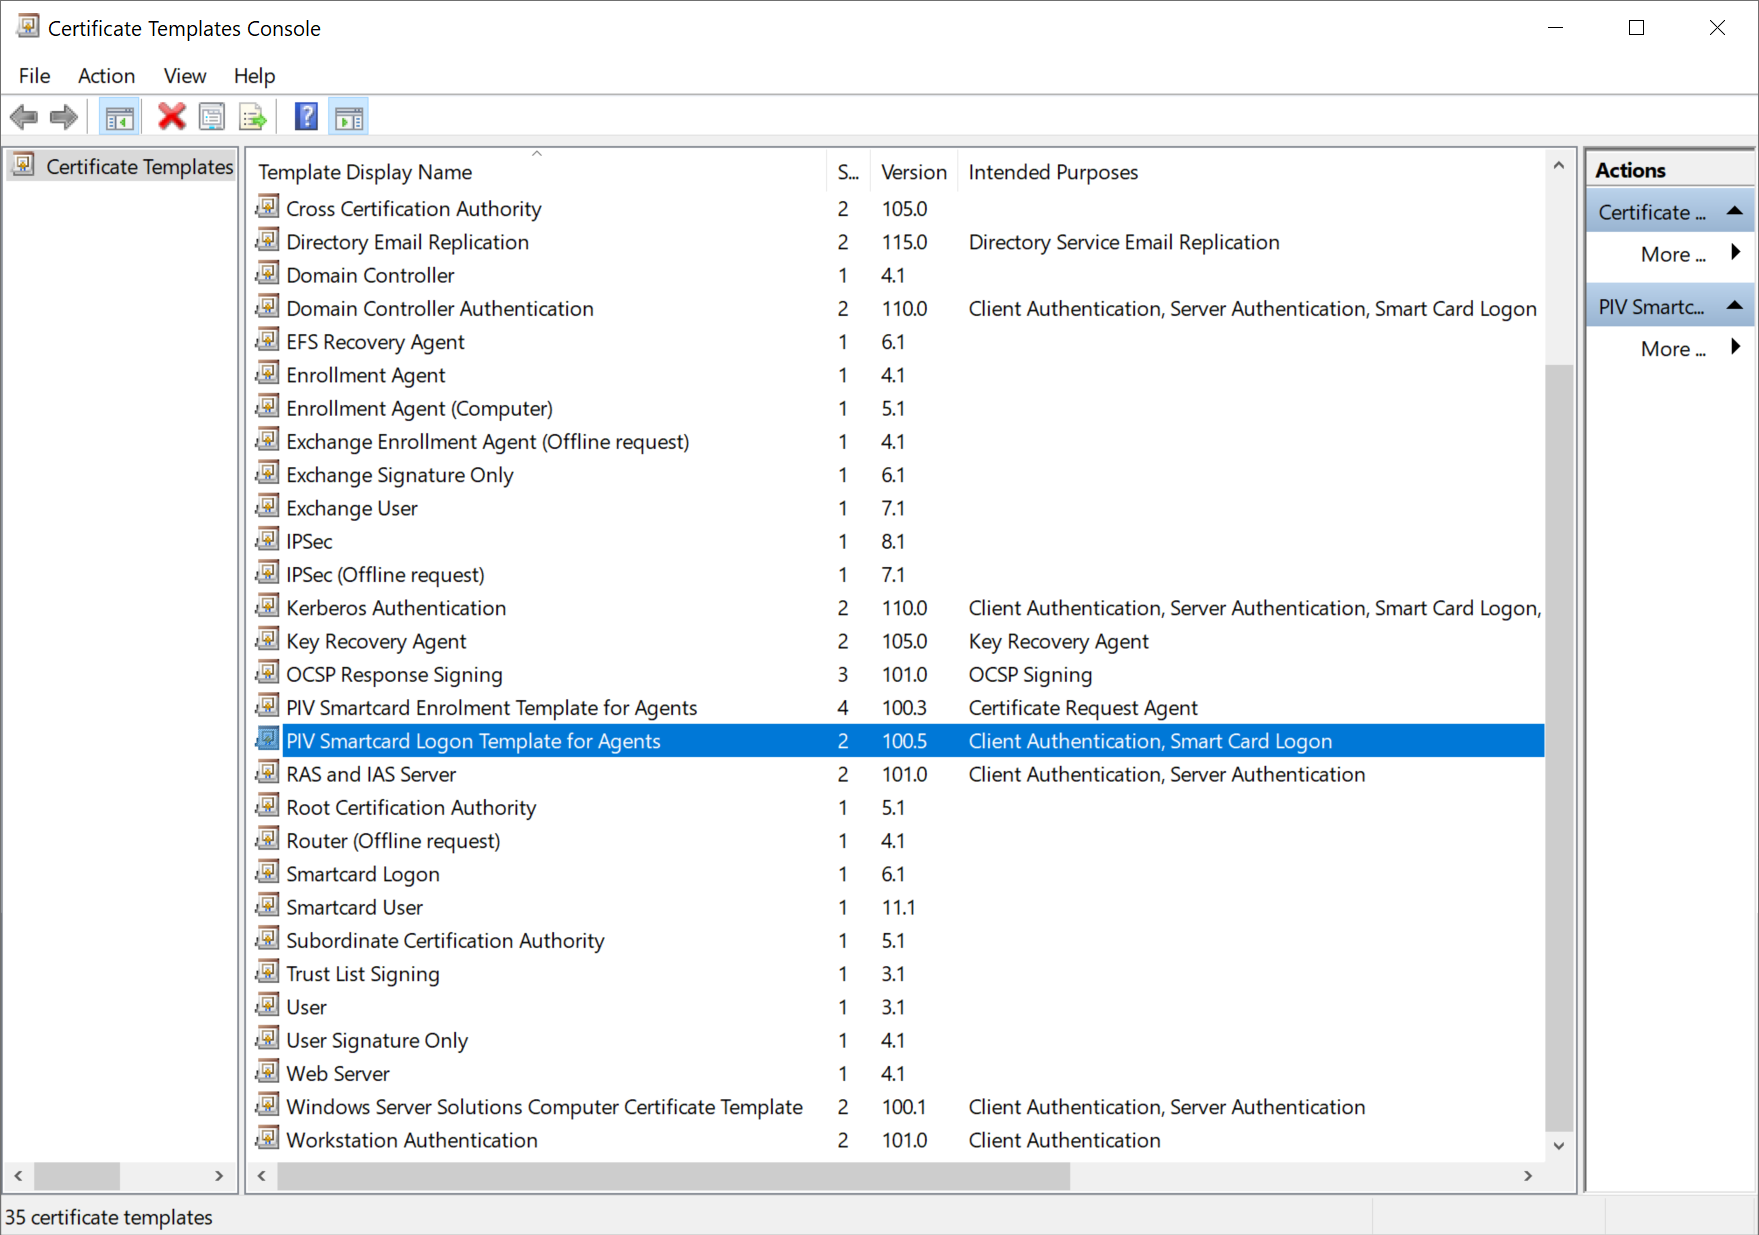
Task: Toggle the Action Pane toolbar icon
Action: (349, 117)
